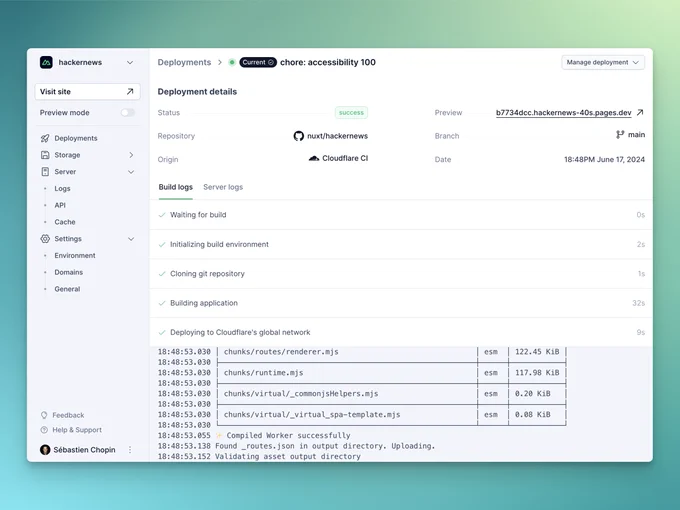Click the Validating asset output directory line
The width and height of the screenshot is (680, 510).
(288, 457)
